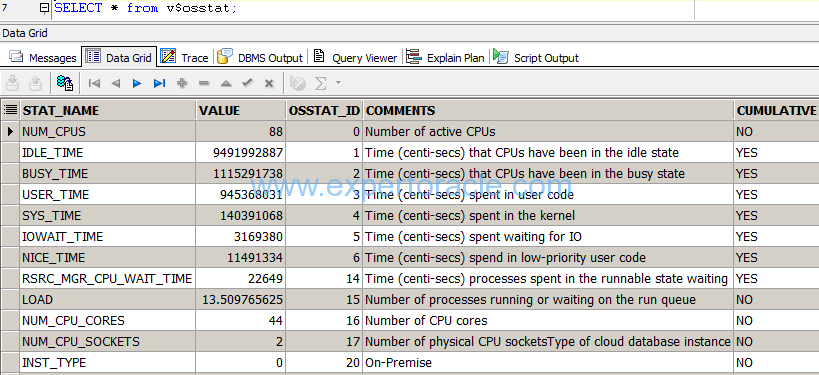Click value 11491334 cell
Image resolution: width=819 pixels, height=375 pixels.
pos(241,257)
